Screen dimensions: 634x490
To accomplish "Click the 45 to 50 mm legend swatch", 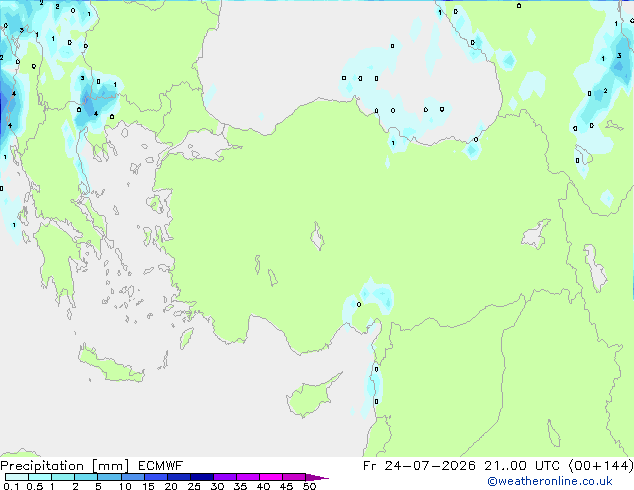I will pos(294,477).
